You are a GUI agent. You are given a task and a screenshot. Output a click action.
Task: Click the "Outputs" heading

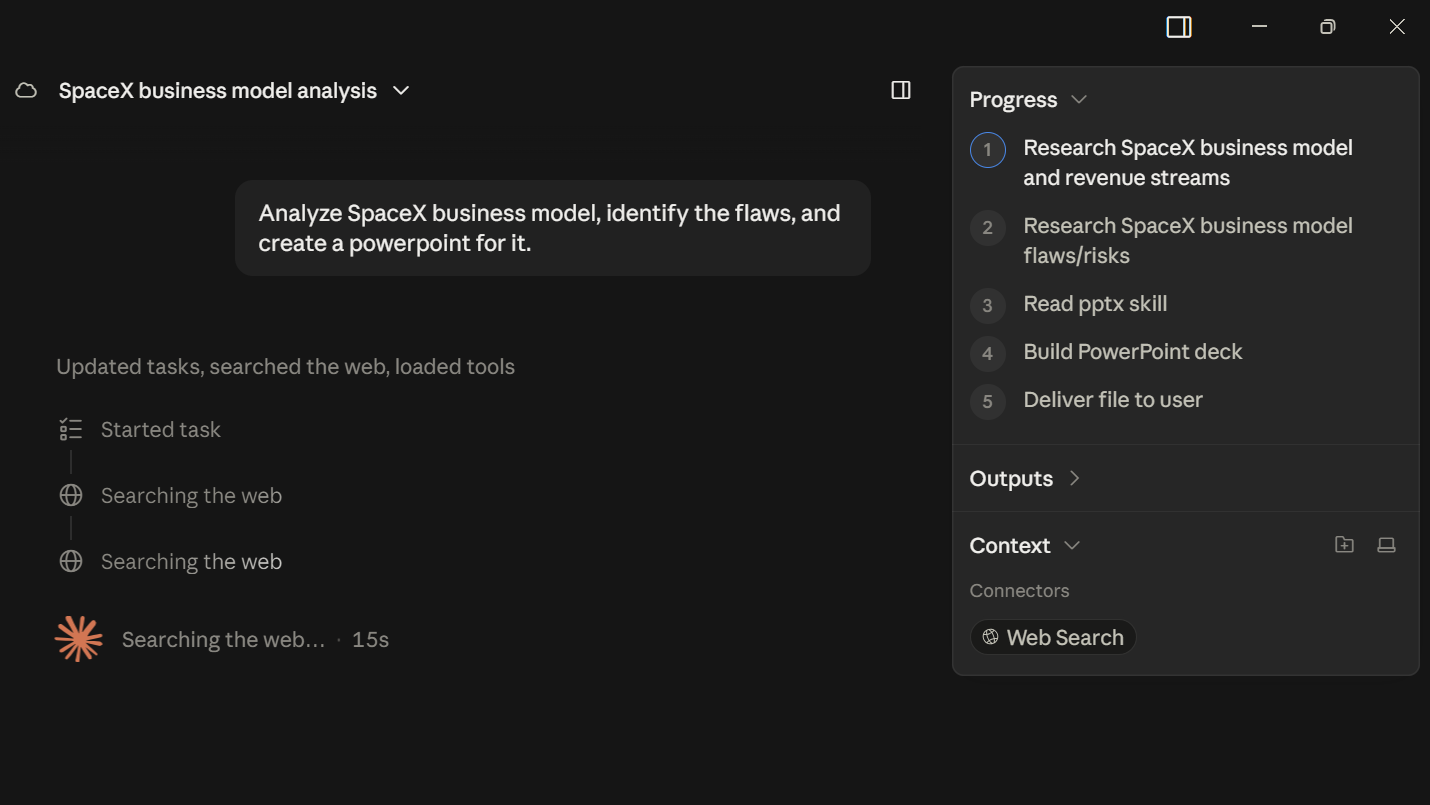(1011, 479)
